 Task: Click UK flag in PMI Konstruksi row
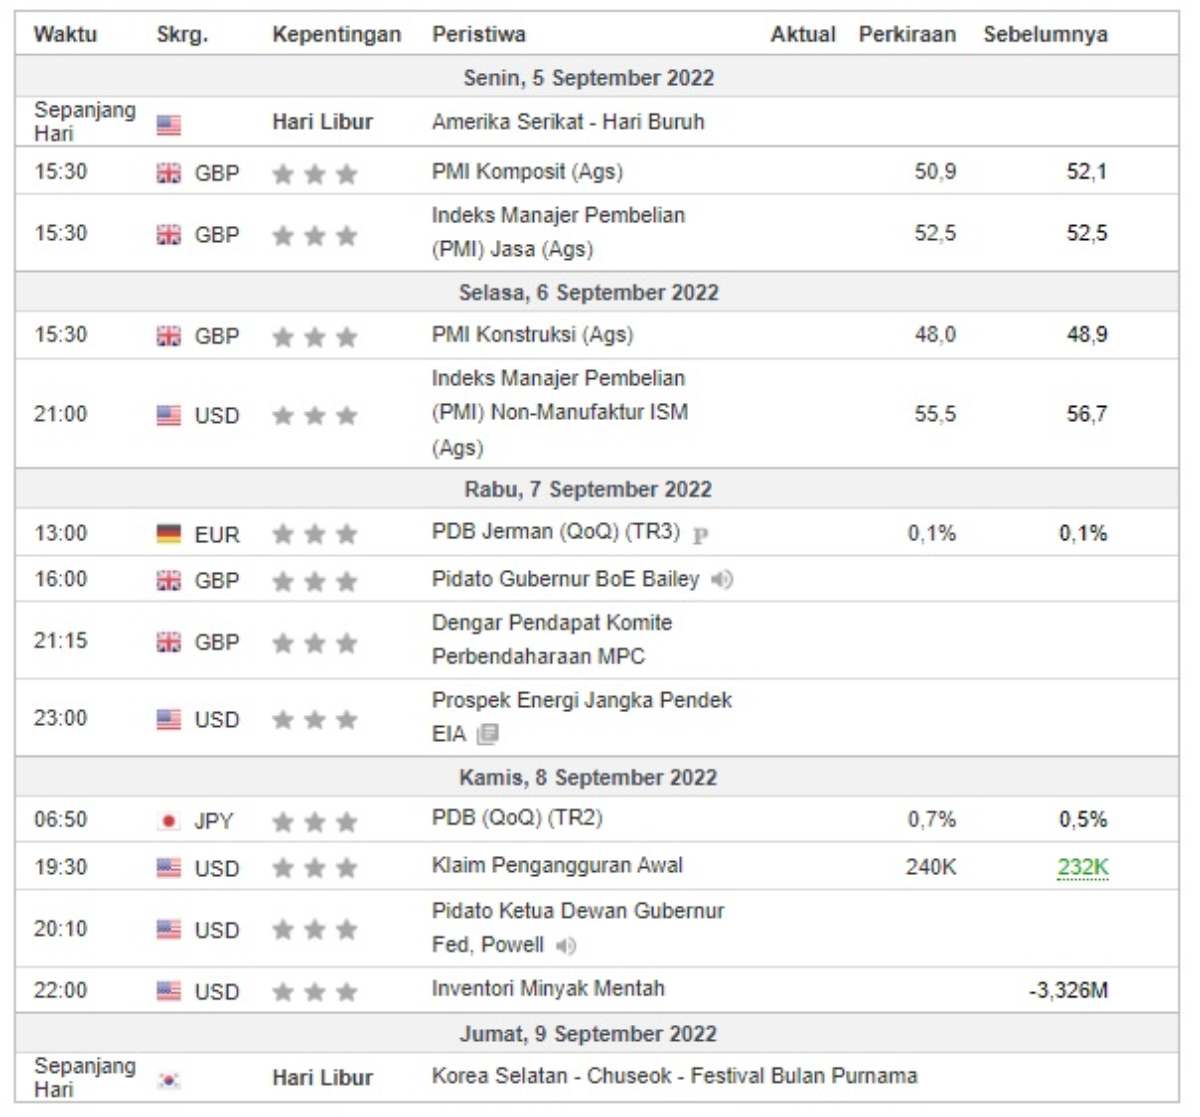pos(169,336)
